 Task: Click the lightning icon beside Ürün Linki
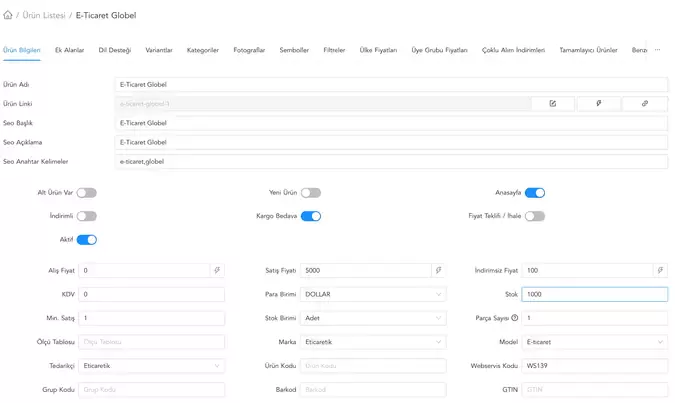pos(599,103)
